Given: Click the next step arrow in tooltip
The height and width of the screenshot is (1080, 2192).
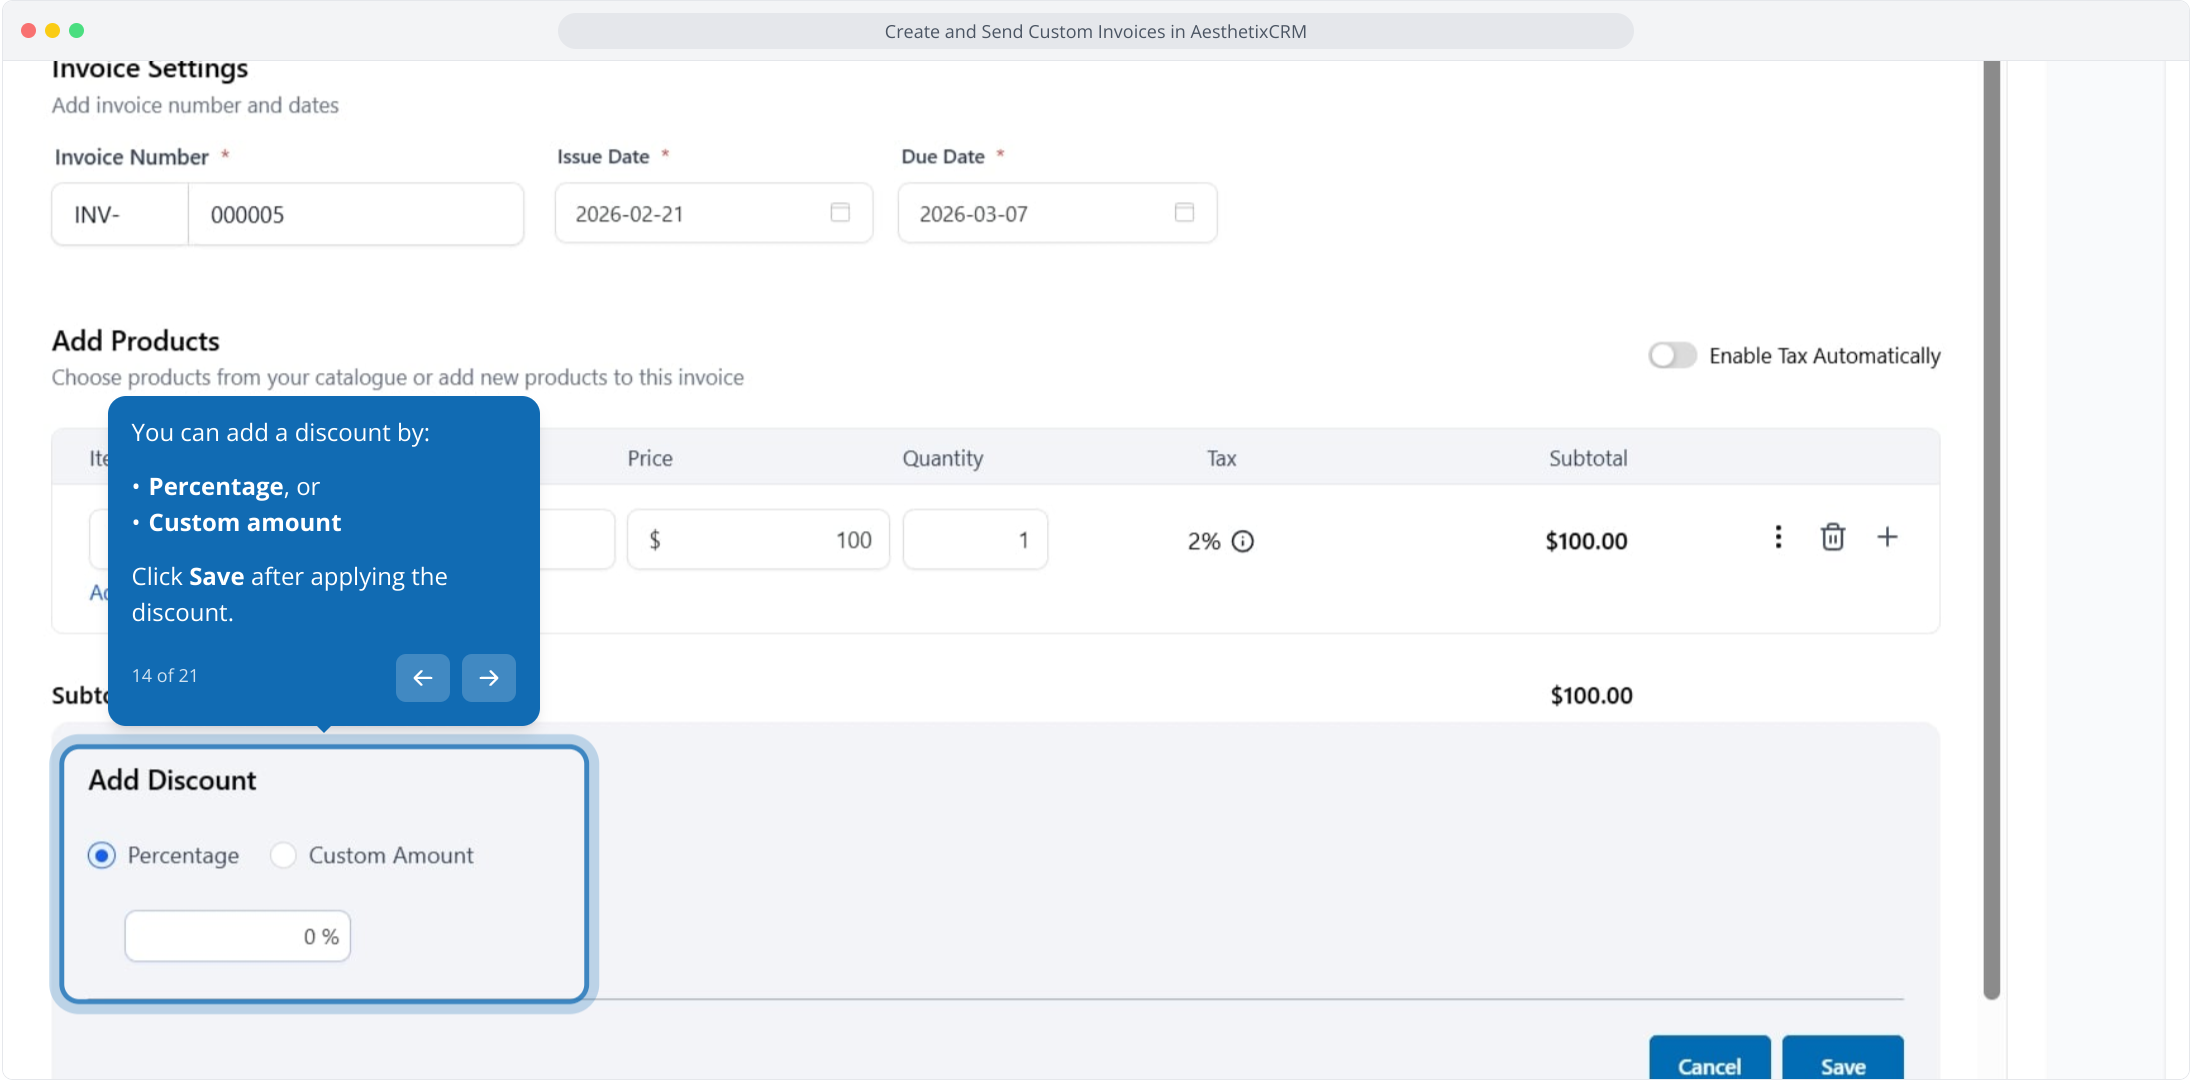Looking at the screenshot, I should (x=488, y=678).
